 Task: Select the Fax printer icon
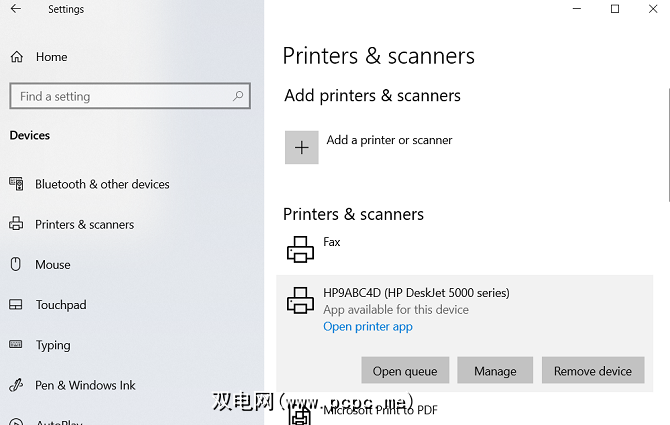click(300, 248)
